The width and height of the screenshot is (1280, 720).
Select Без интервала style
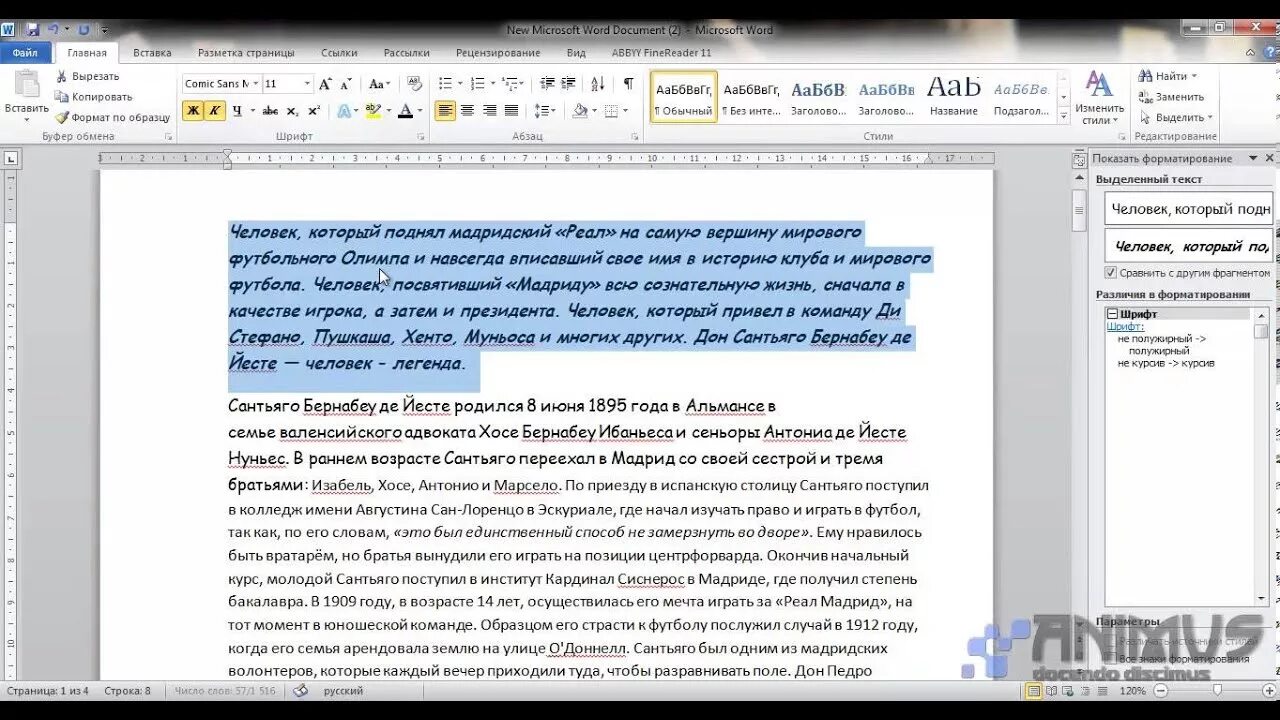tap(751, 97)
